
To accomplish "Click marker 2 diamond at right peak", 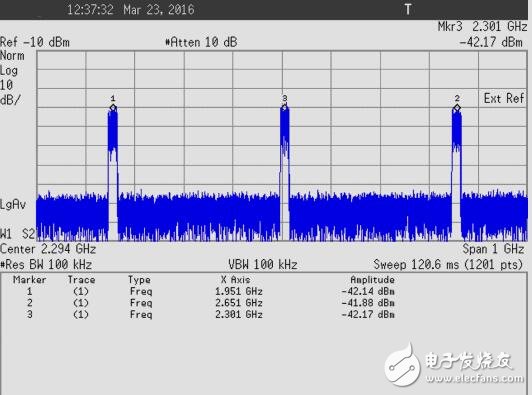I will (x=457, y=108).
